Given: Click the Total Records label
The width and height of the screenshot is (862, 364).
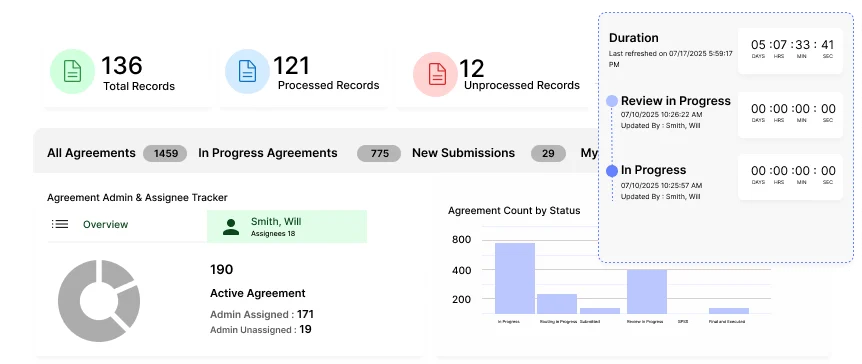Looking at the screenshot, I should pyautogui.click(x=139, y=86).
